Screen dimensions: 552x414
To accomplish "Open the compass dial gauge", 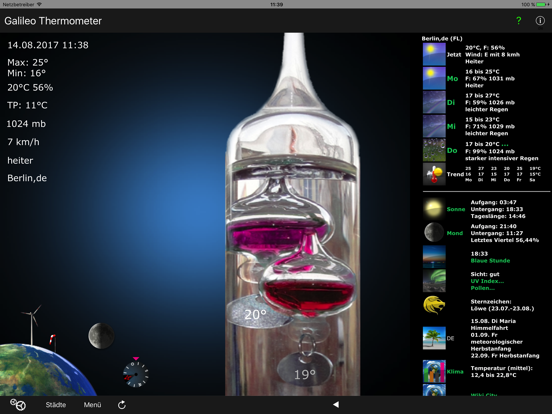I will coord(136,374).
